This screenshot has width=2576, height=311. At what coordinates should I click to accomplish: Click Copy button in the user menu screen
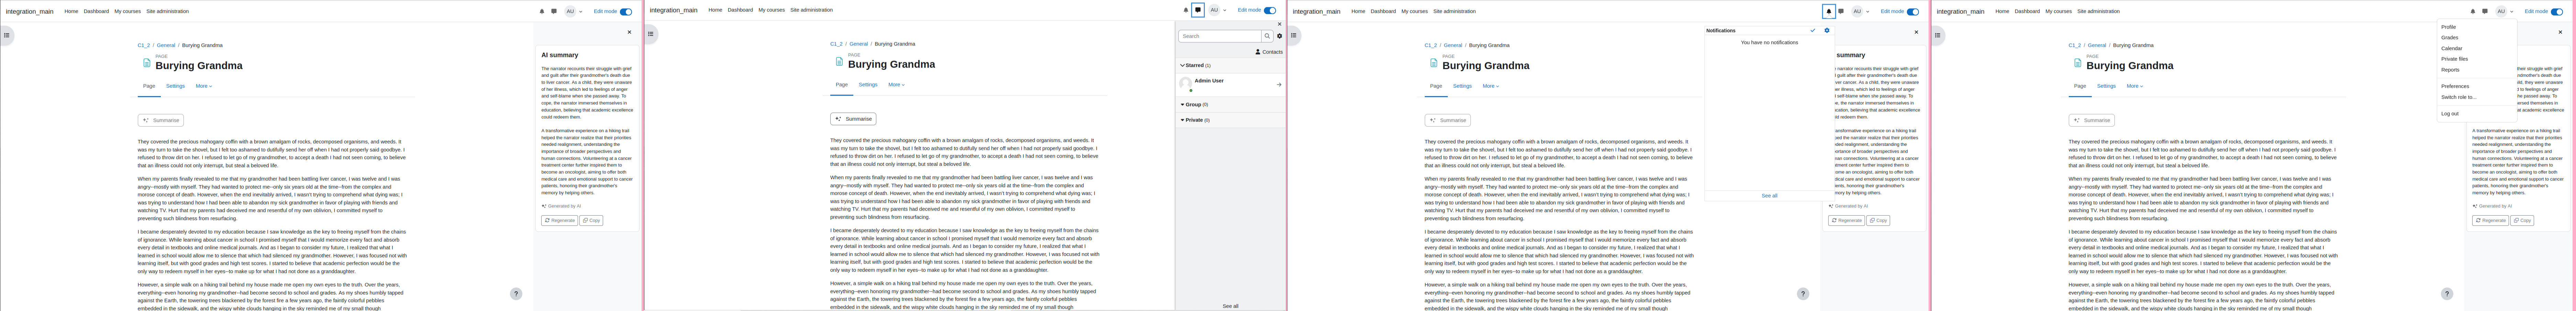(2522, 220)
